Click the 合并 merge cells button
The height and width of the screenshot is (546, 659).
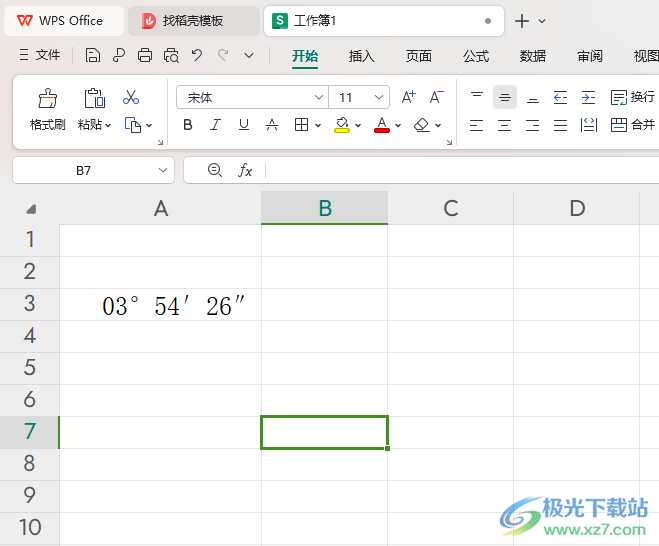[x=633, y=125]
